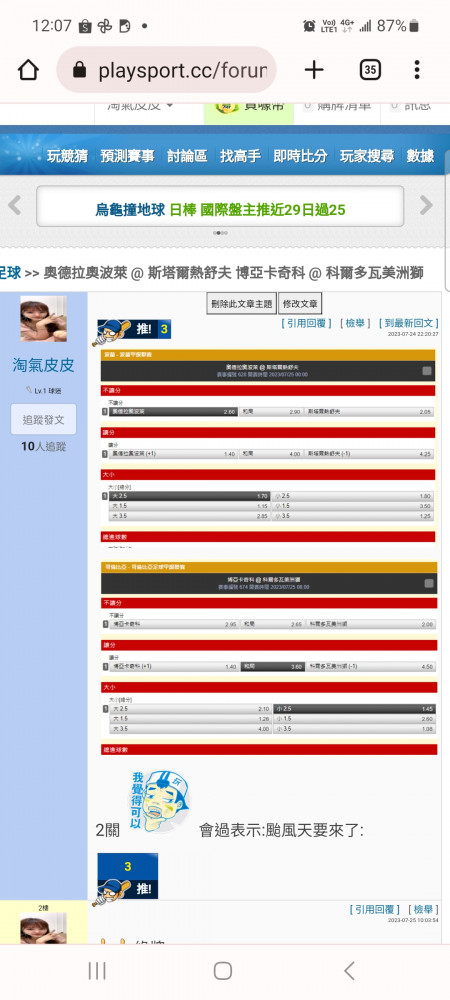Tick the gray box on 博亞卡奇科 match header

click(x=429, y=583)
